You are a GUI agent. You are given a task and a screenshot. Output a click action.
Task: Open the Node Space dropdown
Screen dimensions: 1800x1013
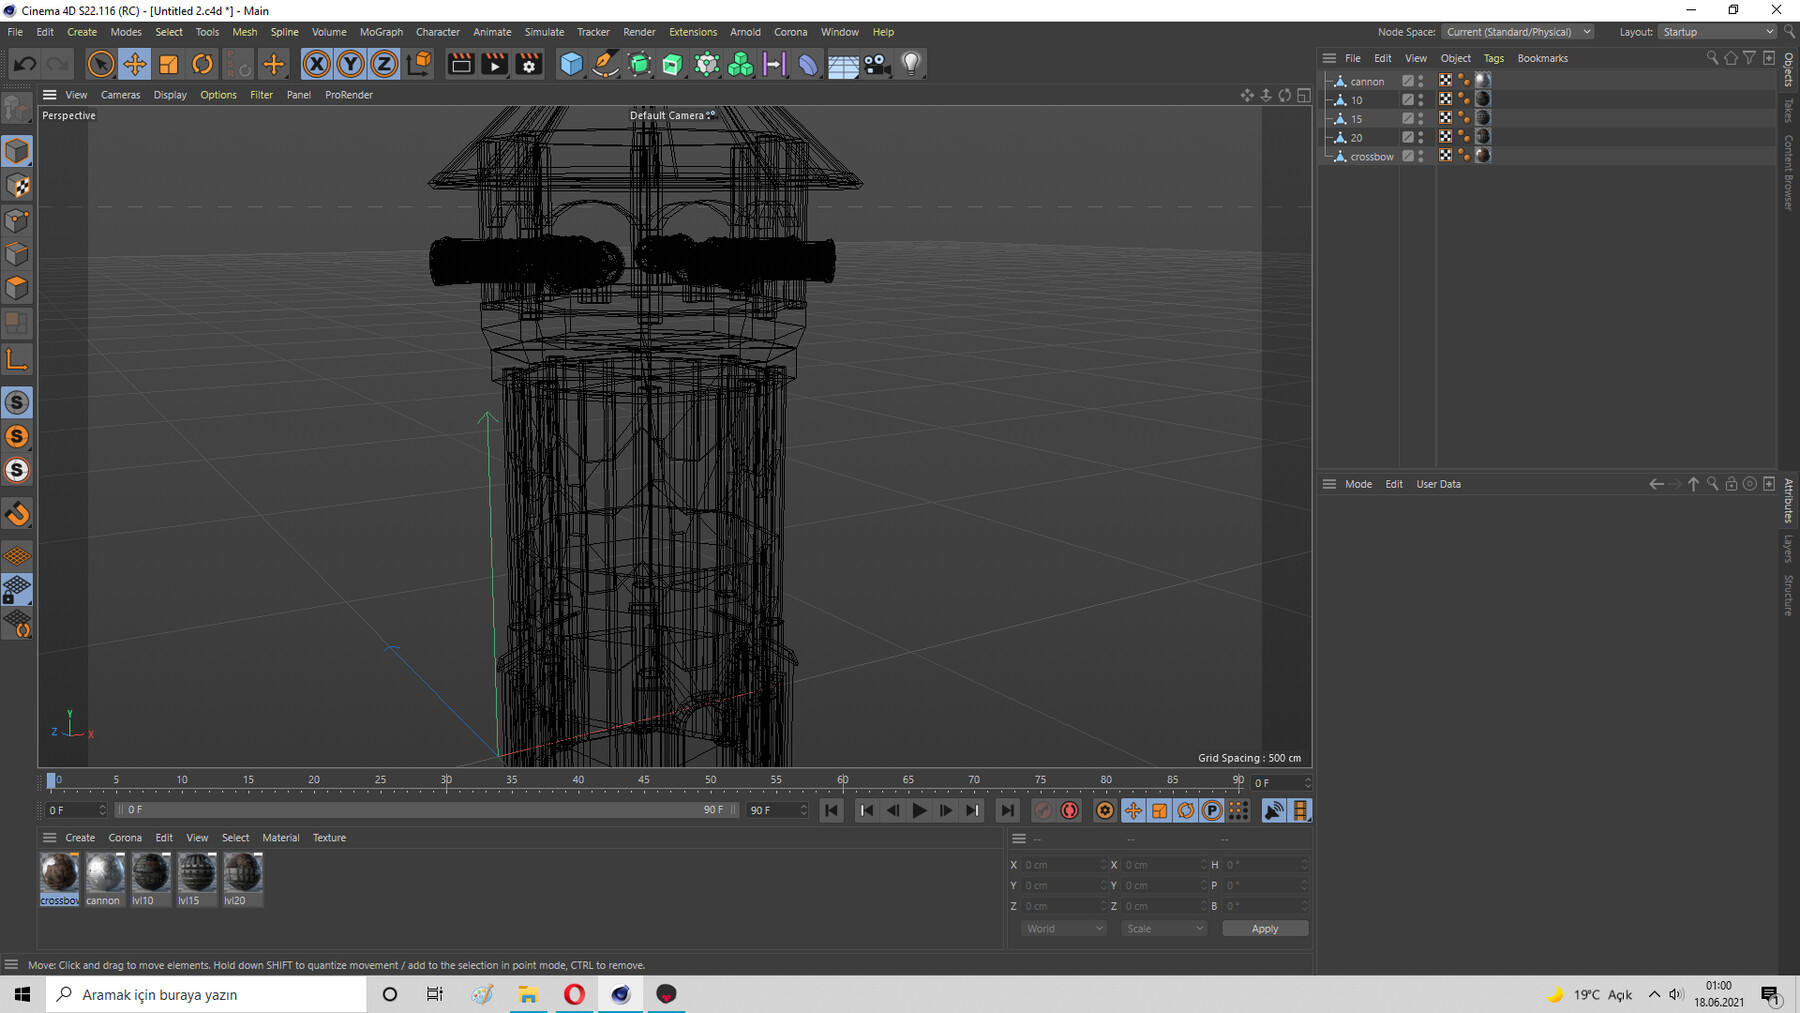1517,32
